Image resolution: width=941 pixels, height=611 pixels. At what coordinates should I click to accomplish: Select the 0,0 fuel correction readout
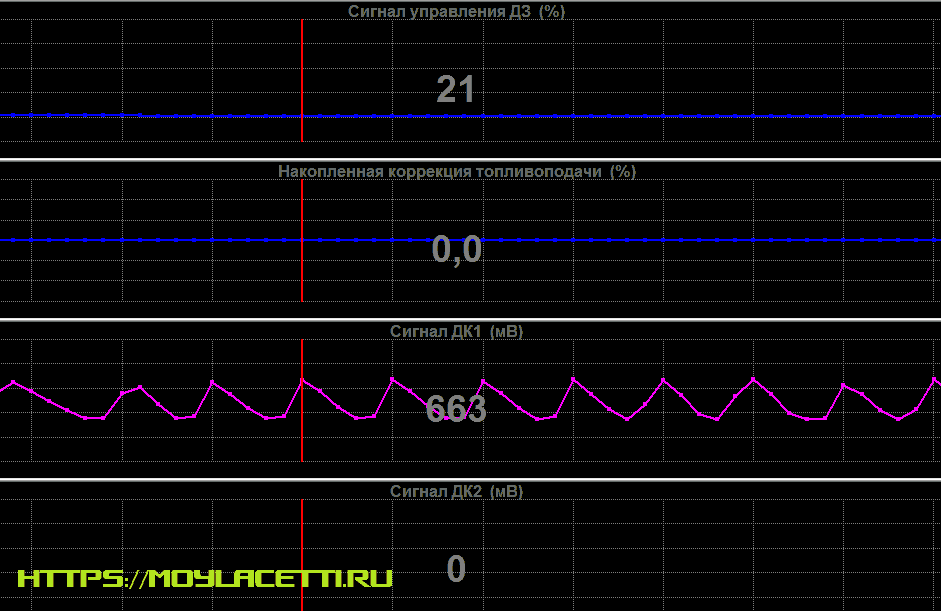click(456, 249)
